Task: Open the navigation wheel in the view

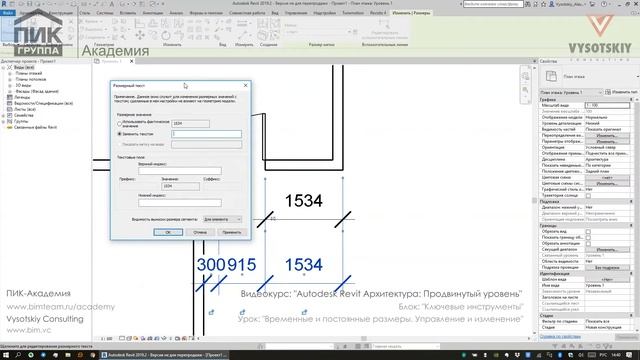Action: pos(525,76)
